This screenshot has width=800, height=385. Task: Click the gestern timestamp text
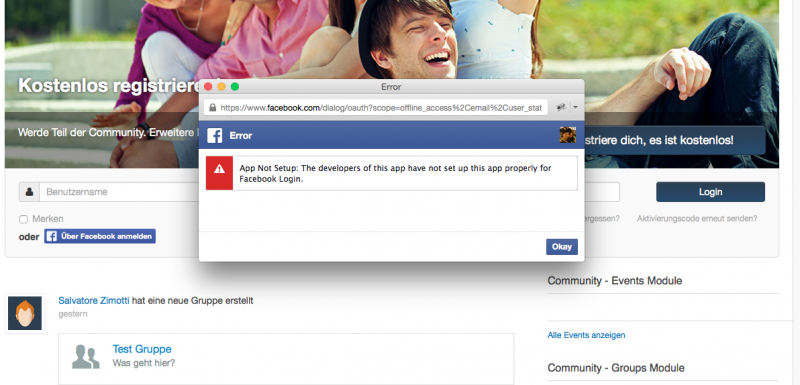coord(72,314)
